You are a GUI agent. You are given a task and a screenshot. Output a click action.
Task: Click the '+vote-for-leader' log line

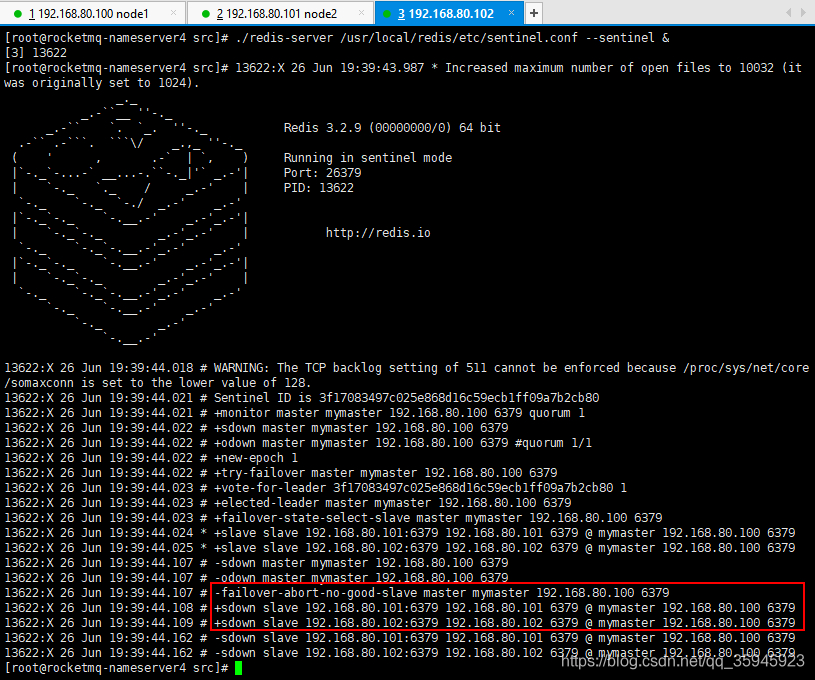[316, 488]
